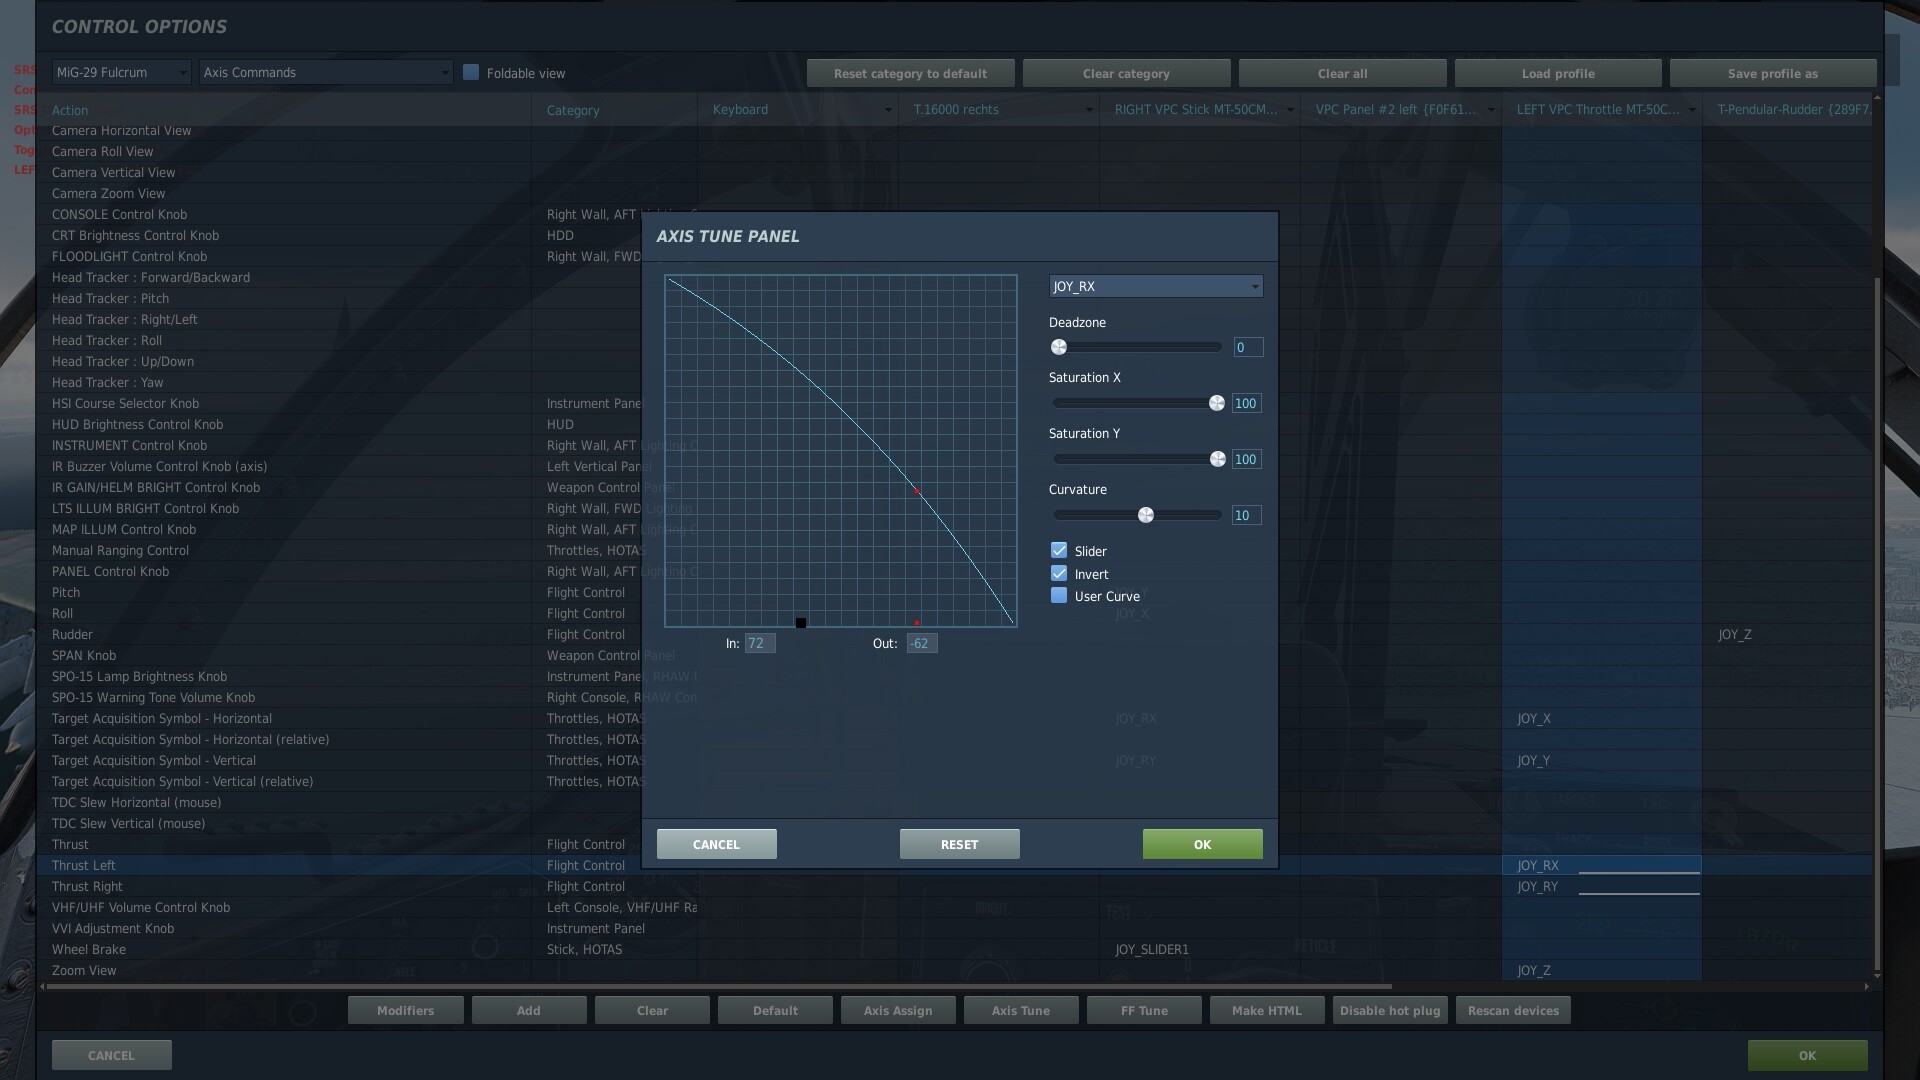Click the Save profile as button
The image size is (1920, 1080).
1772,74
